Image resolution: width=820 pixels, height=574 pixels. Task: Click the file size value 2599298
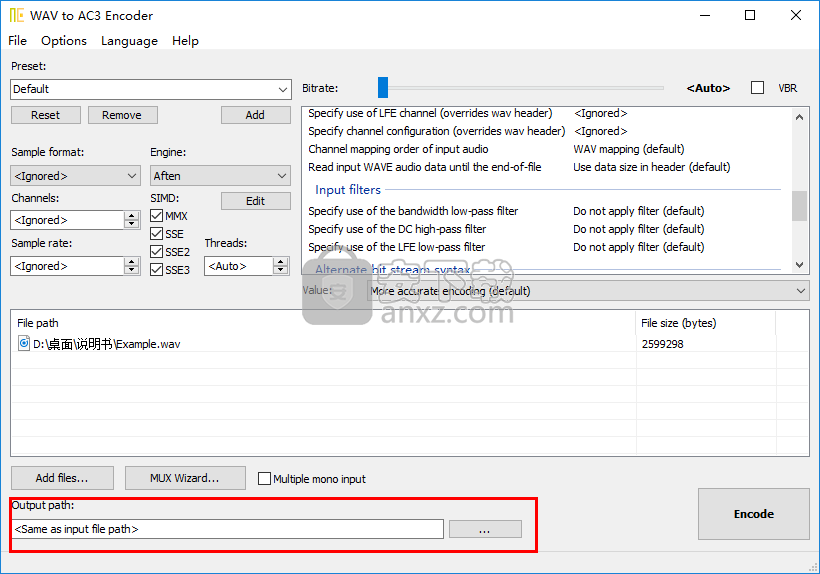coord(663,344)
